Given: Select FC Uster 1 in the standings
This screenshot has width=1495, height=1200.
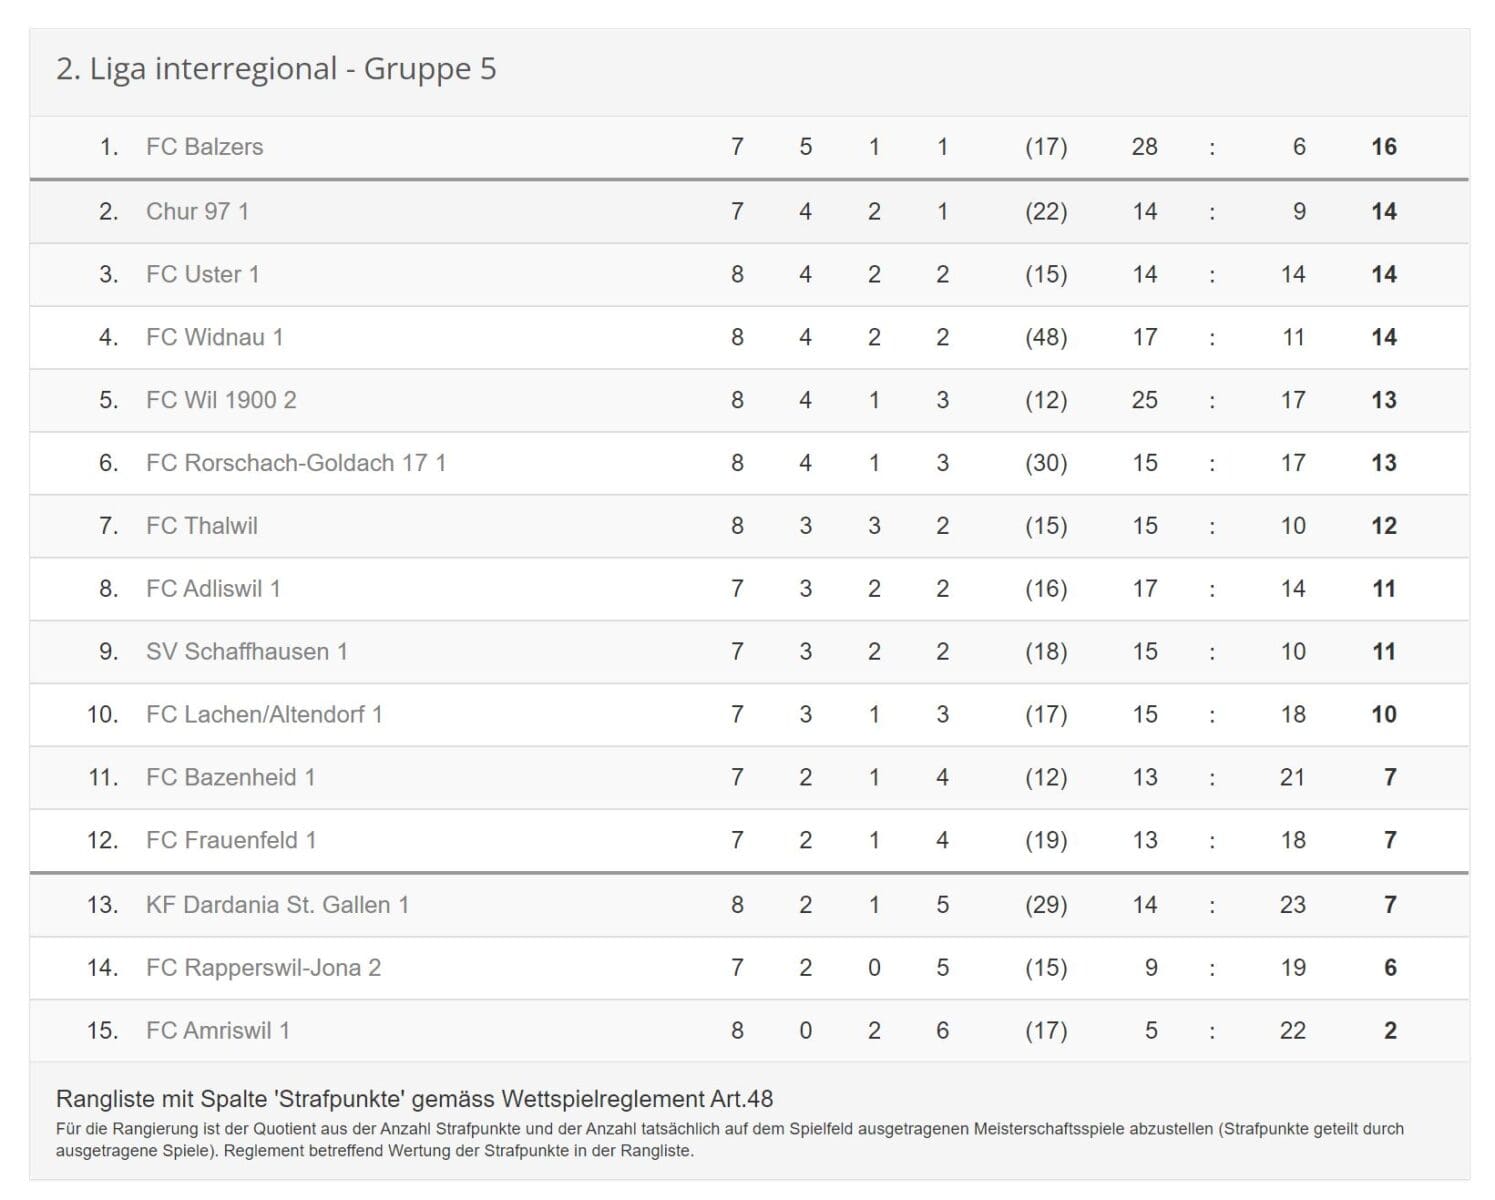Looking at the screenshot, I should (202, 274).
